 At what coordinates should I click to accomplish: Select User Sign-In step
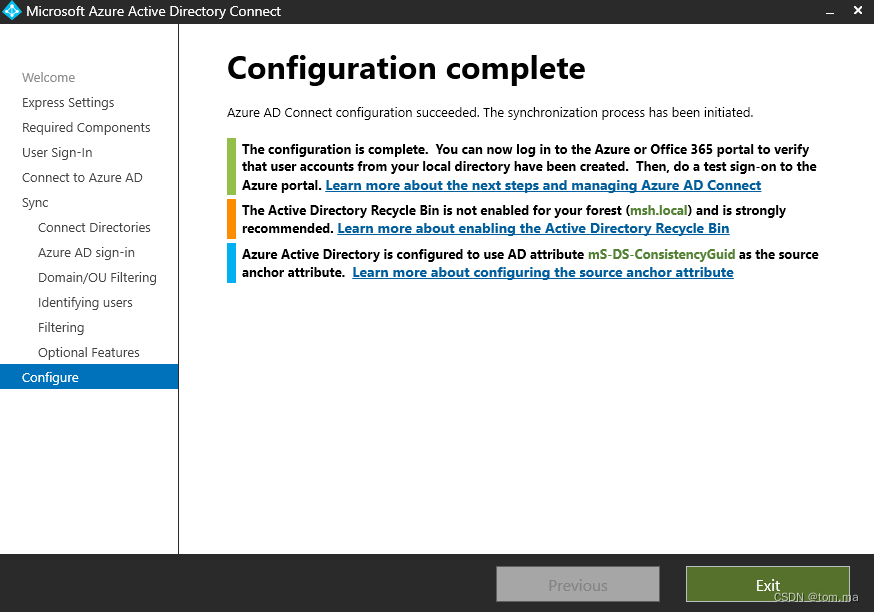click(57, 153)
